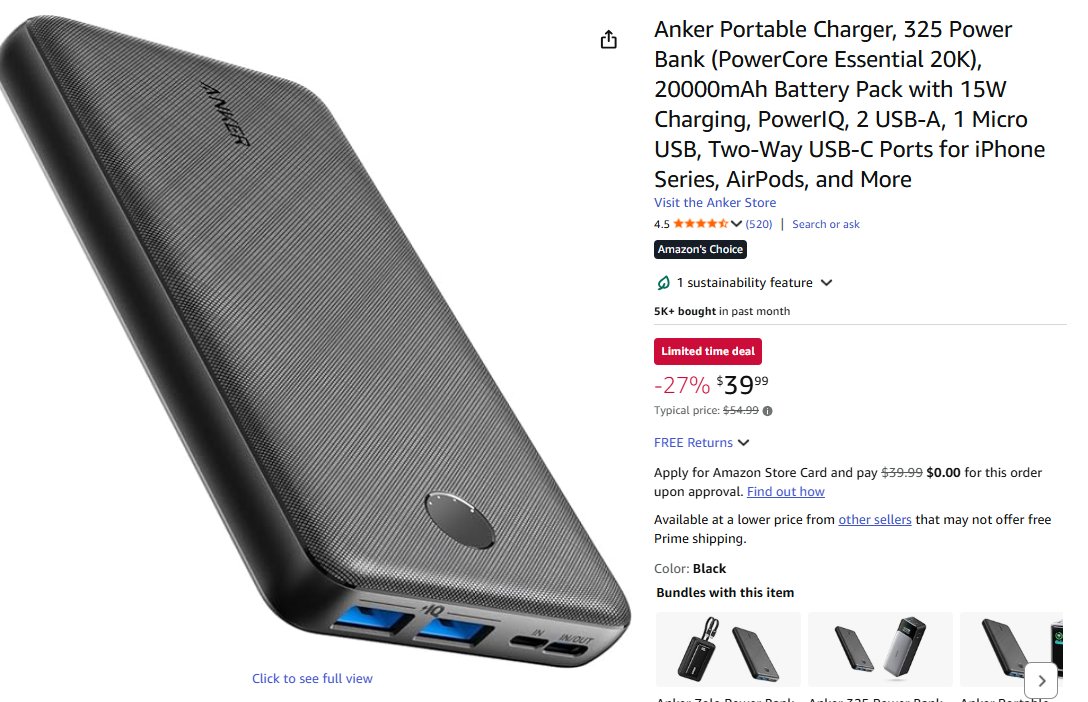
Task: Click the Search or ask link
Action: pos(826,224)
